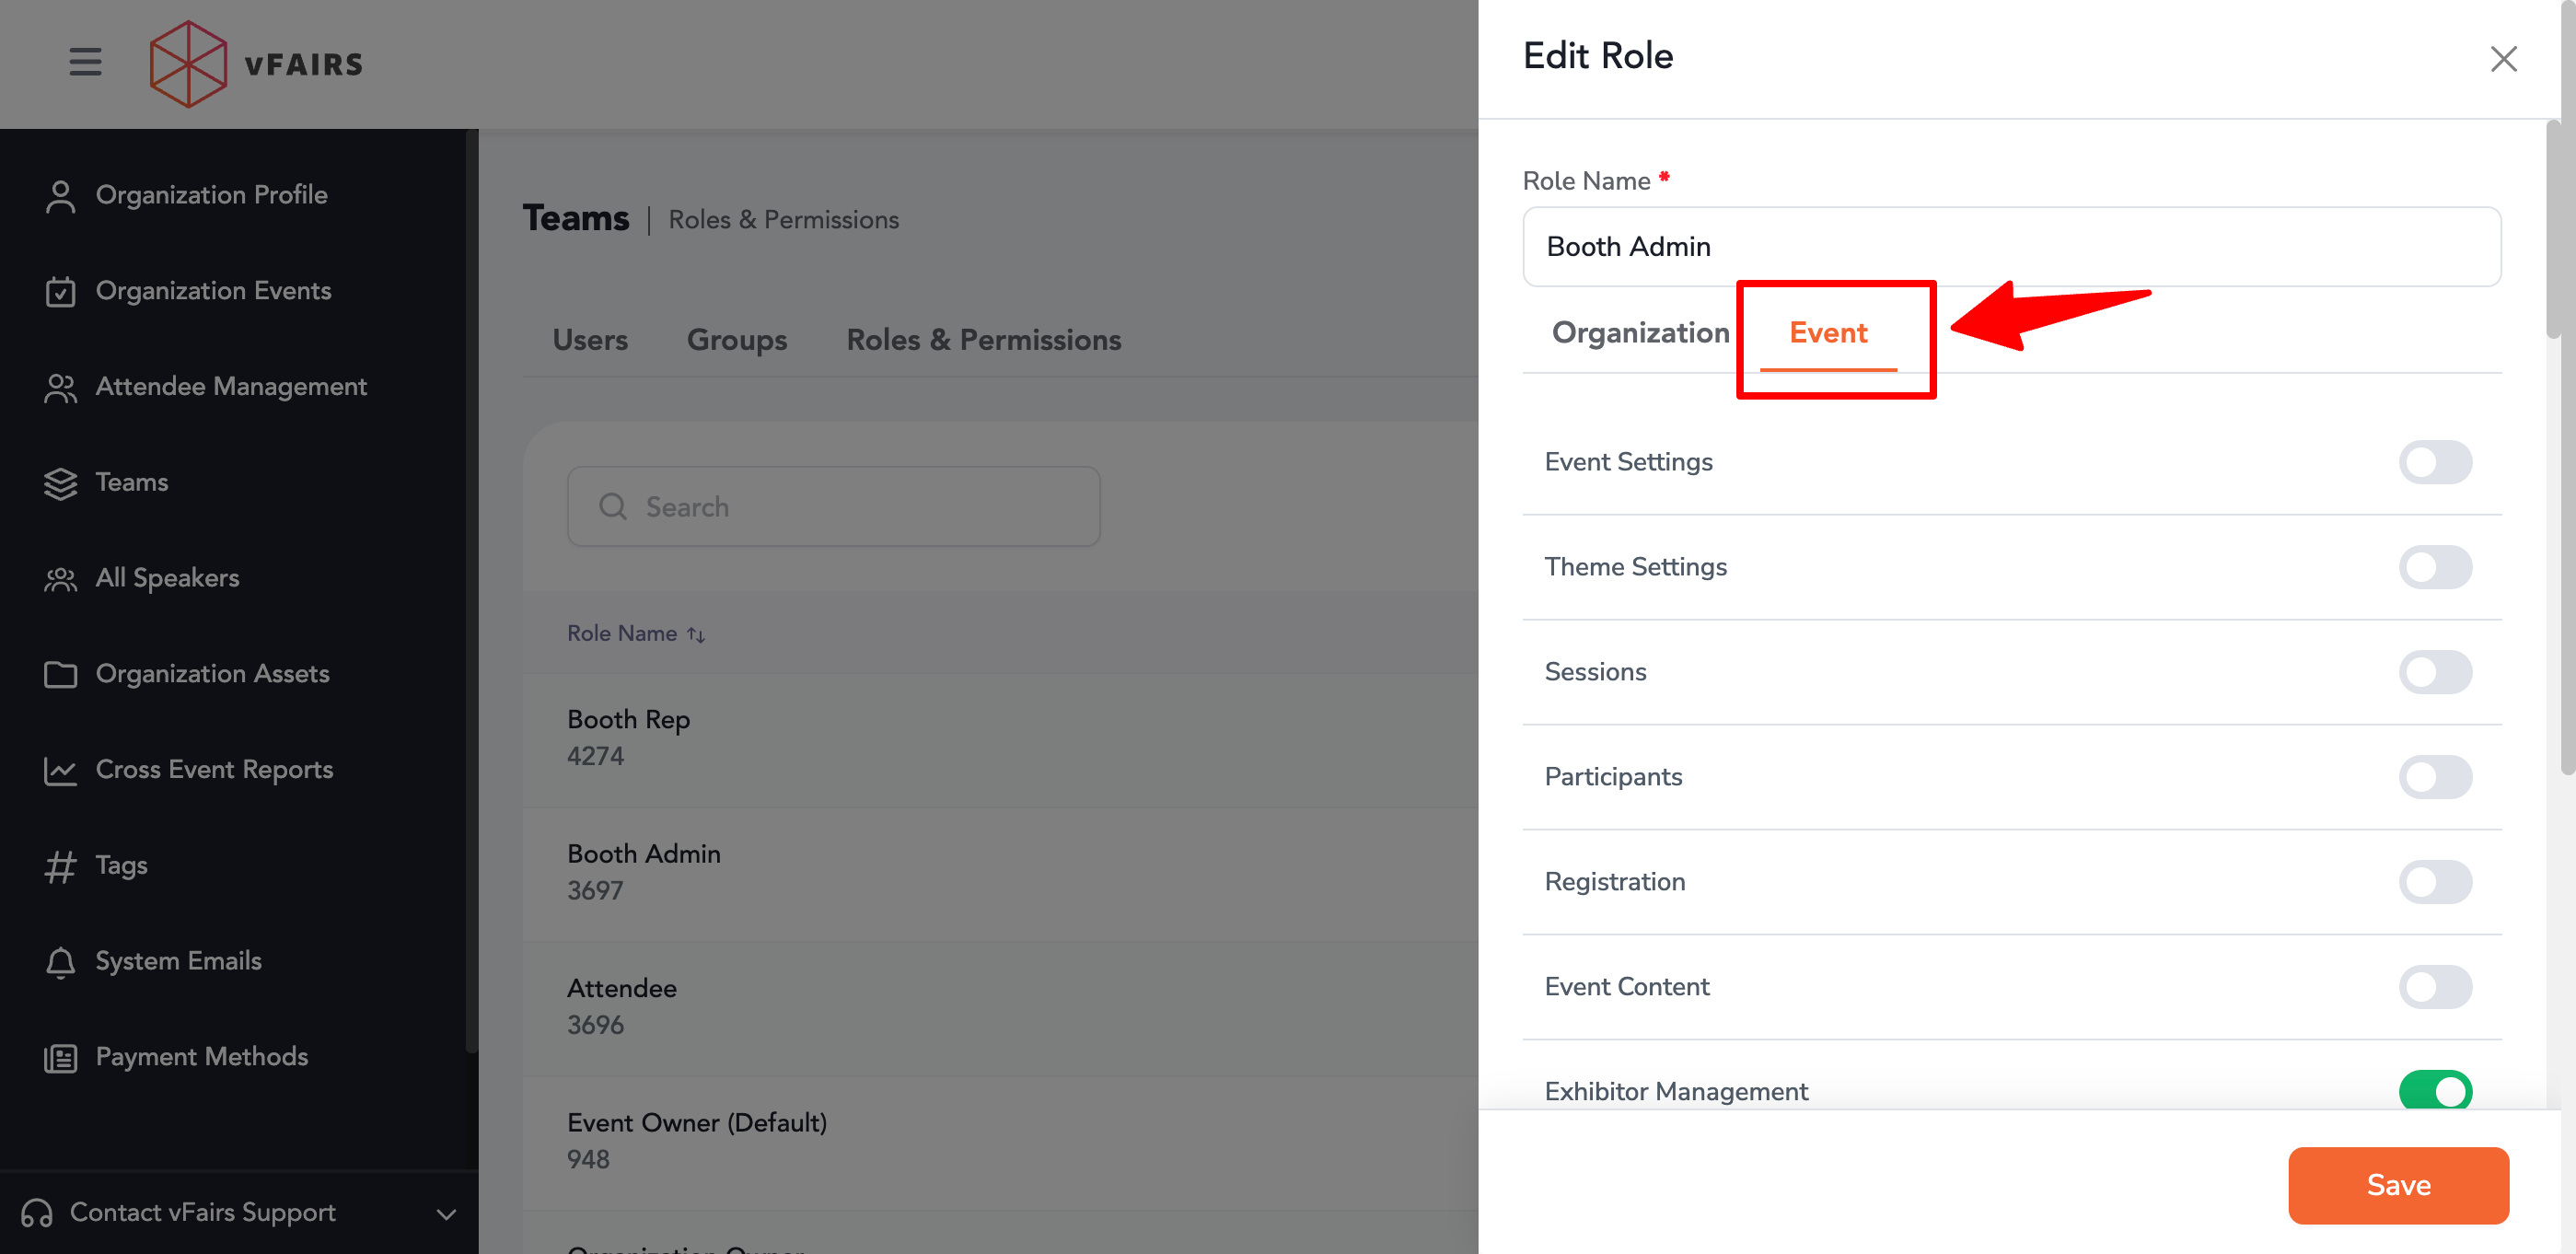The width and height of the screenshot is (2576, 1254).
Task: Click the Save button
Action: click(x=2397, y=1185)
